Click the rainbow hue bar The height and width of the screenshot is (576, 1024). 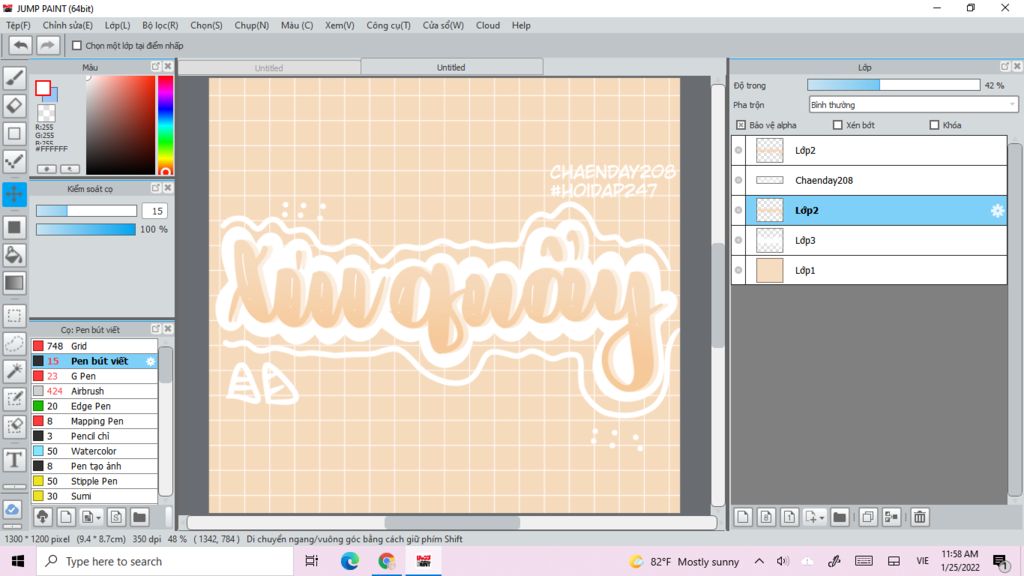(165, 125)
